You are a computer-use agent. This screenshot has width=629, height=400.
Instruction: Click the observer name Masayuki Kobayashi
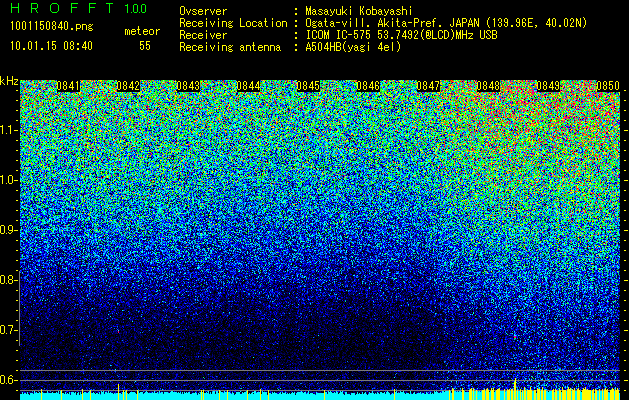click(359, 11)
